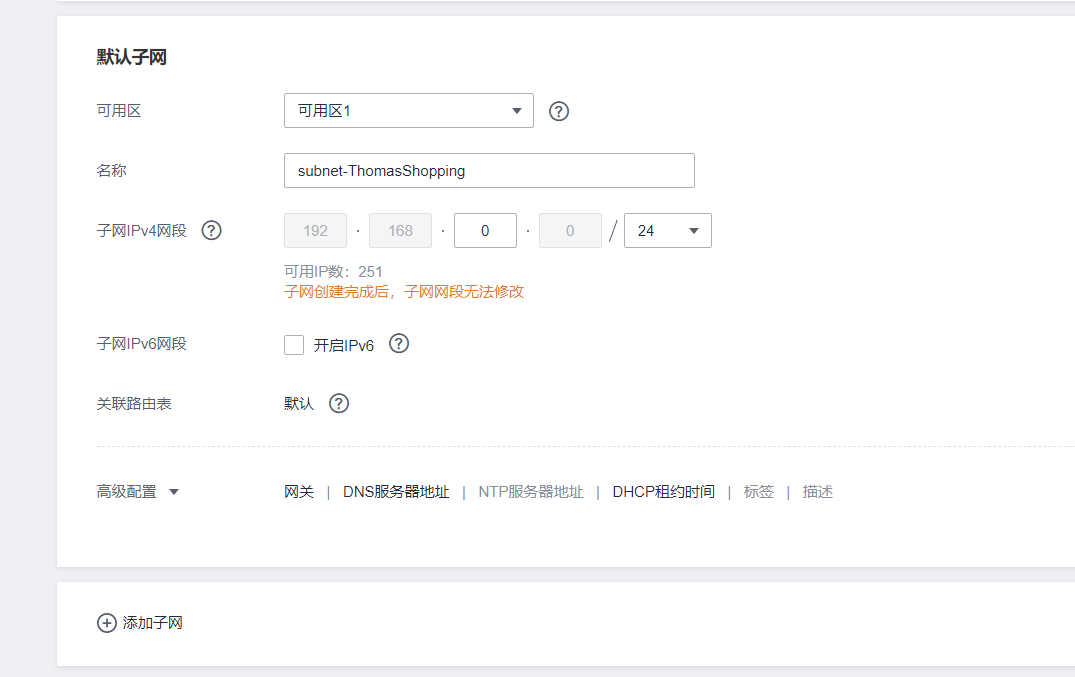Click the third IPv4 octet input

[485, 231]
